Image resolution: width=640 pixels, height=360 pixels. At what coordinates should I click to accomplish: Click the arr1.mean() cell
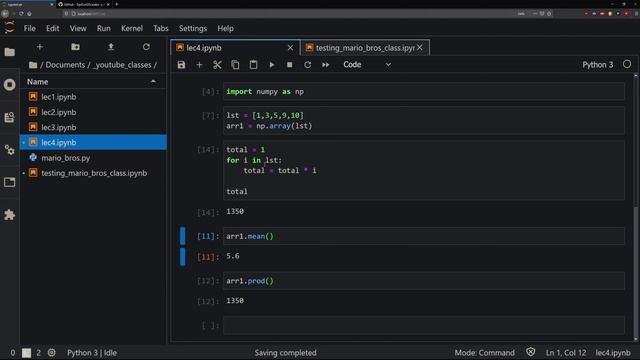424,236
